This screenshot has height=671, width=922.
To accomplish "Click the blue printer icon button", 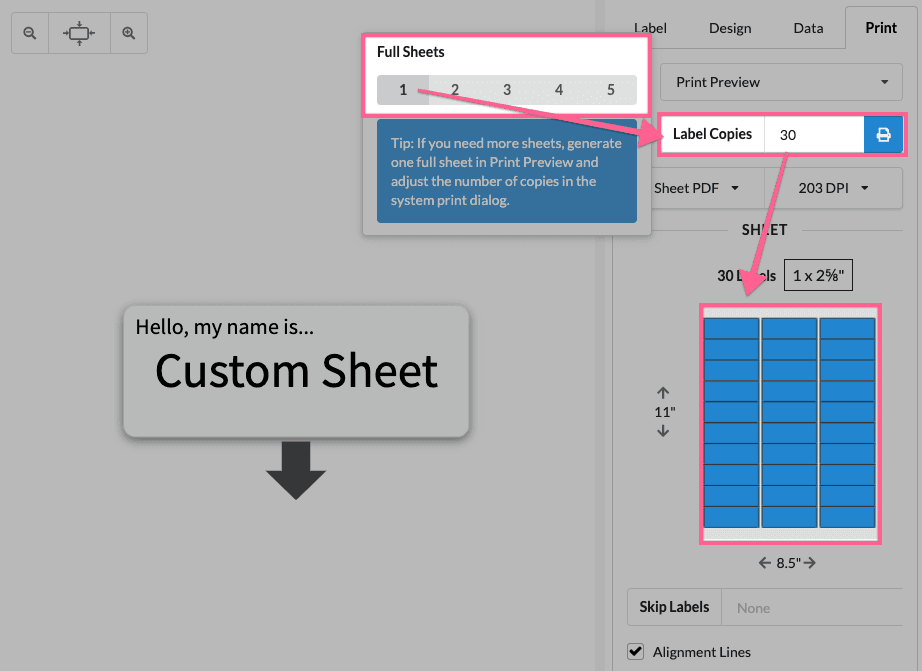I will tap(883, 135).
